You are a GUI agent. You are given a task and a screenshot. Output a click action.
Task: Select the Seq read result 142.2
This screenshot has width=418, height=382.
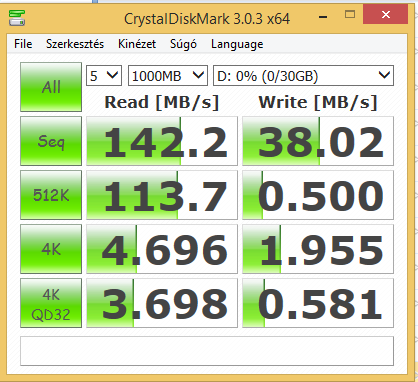coord(162,141)
